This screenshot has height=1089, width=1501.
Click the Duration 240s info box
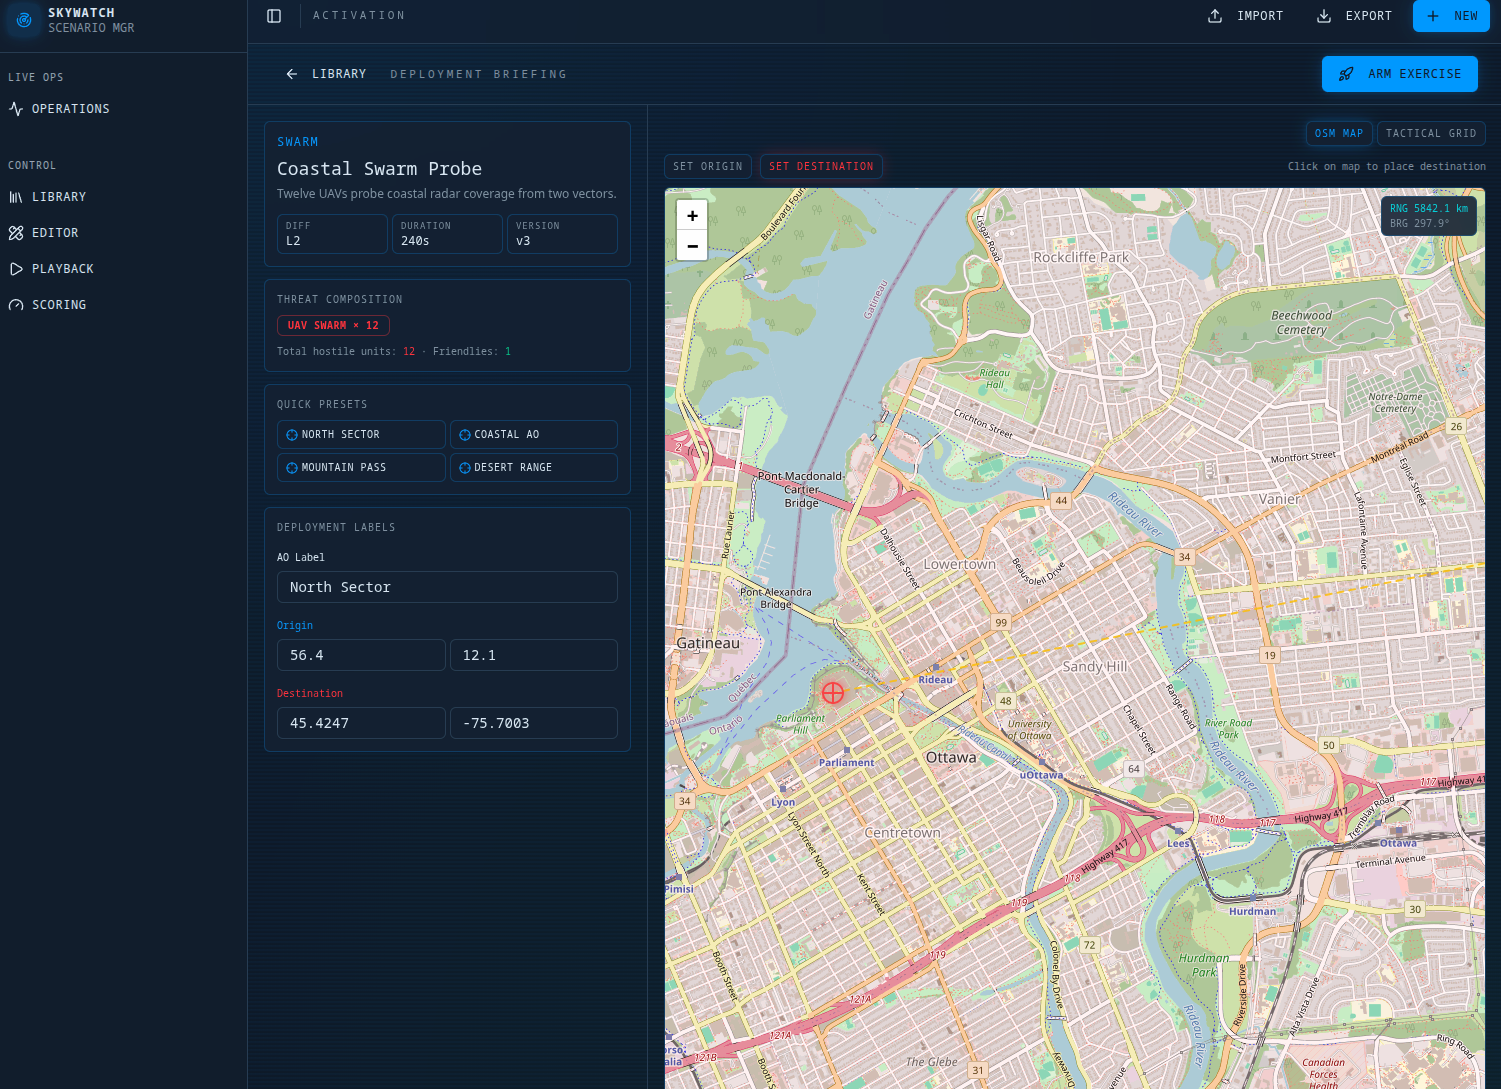coord(447,234)
